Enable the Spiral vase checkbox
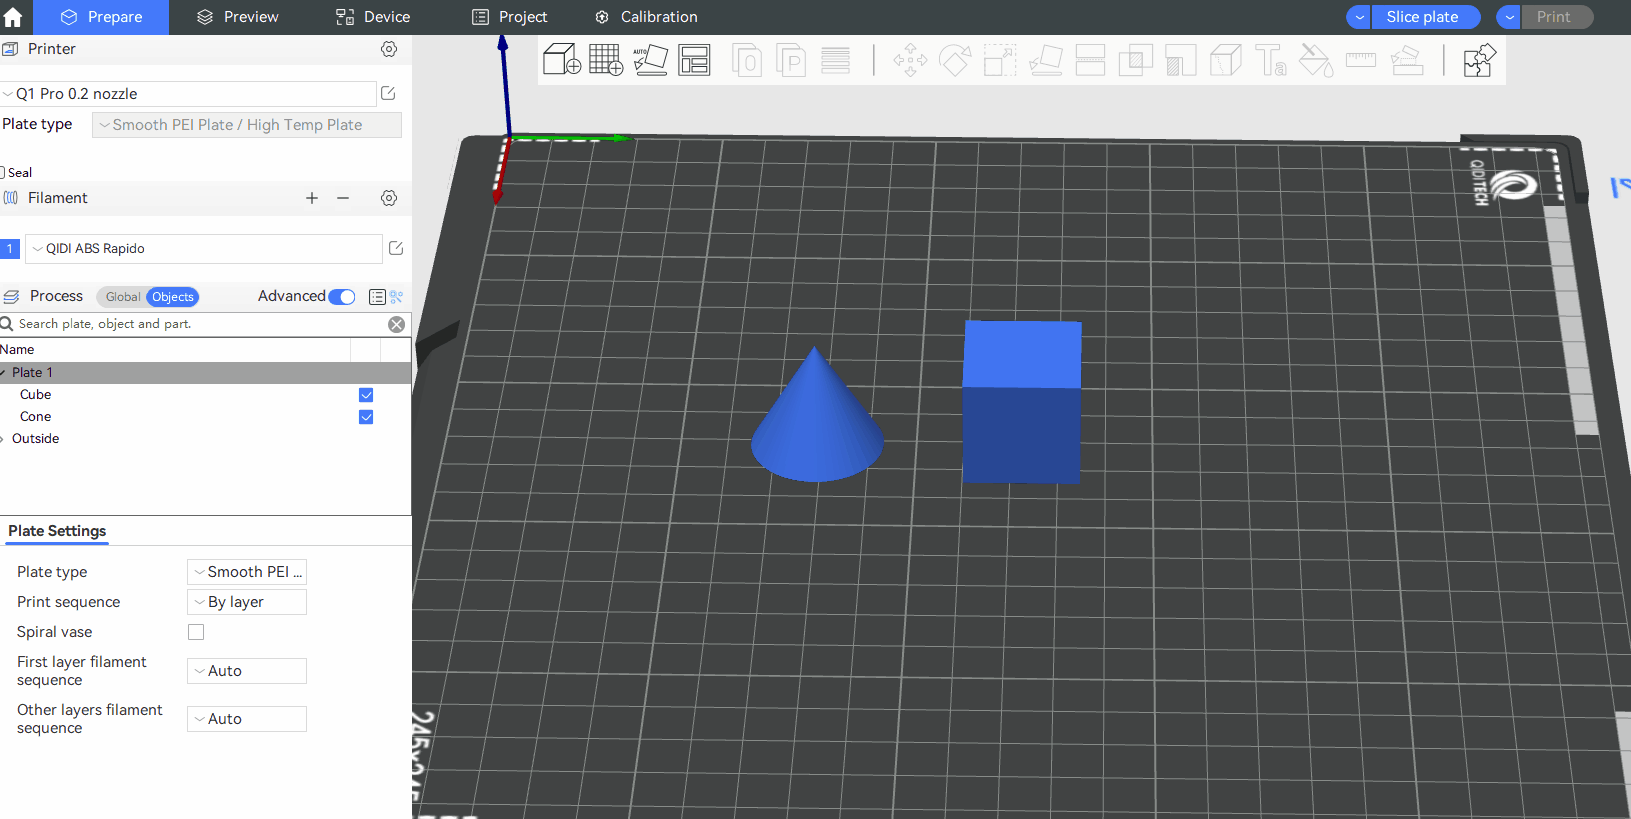Image resolution: width=1631 pixels, height=819 pixels. pyautogui.click(x=196, y=632)
